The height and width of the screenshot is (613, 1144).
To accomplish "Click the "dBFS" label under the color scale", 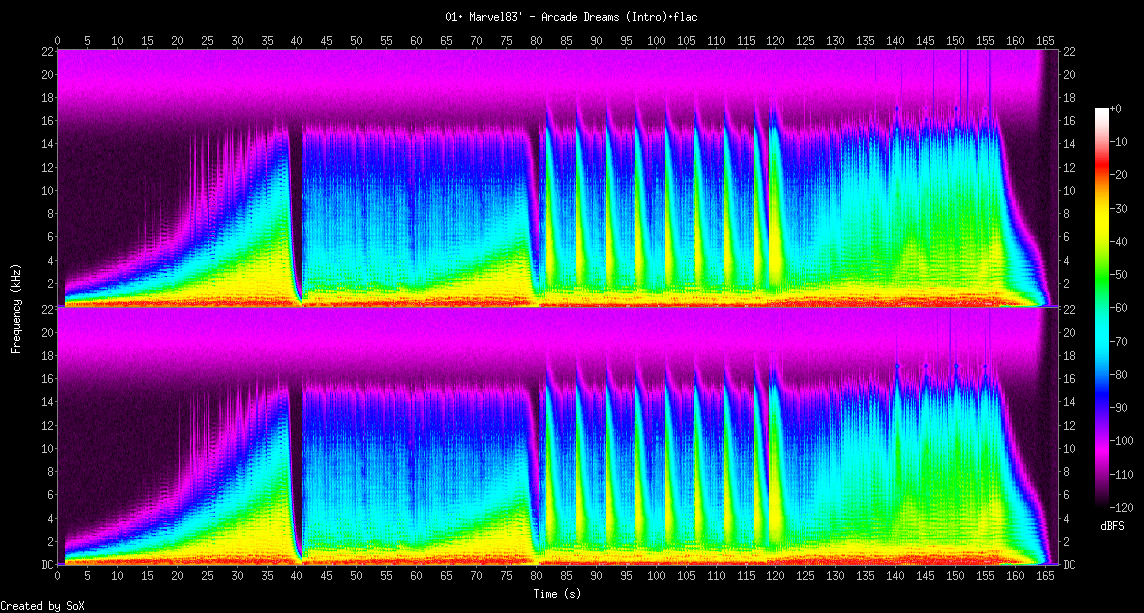I will point(1111,524).
